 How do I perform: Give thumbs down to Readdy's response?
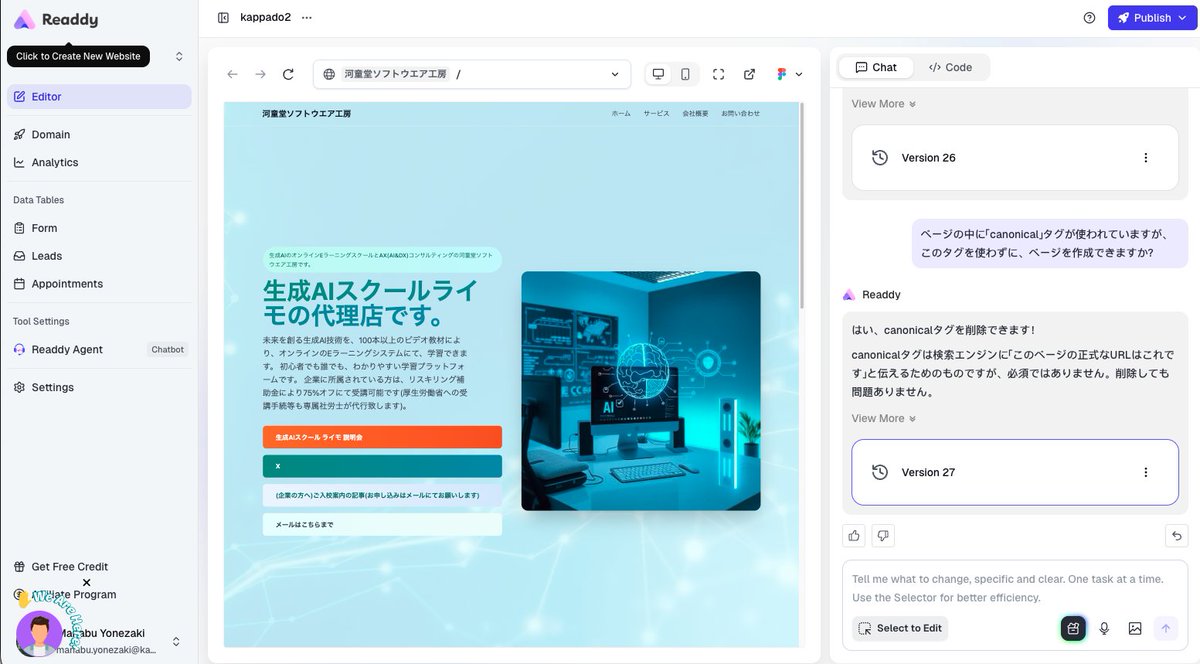[x=883, y=535]
